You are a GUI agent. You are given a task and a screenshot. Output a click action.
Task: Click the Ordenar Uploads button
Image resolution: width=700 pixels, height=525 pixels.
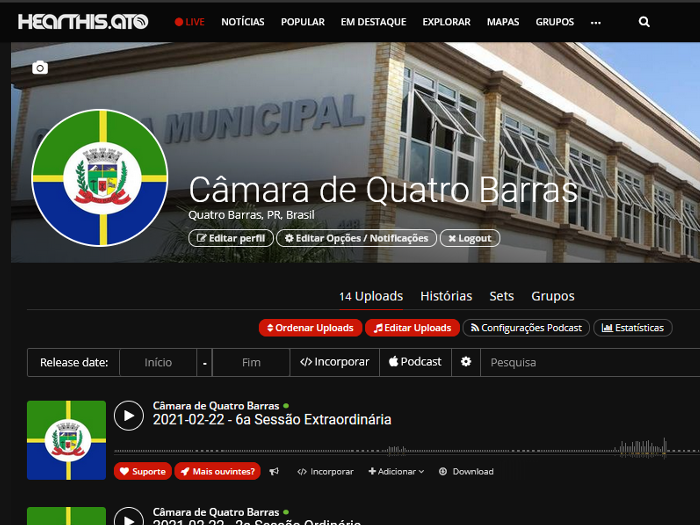310,328
